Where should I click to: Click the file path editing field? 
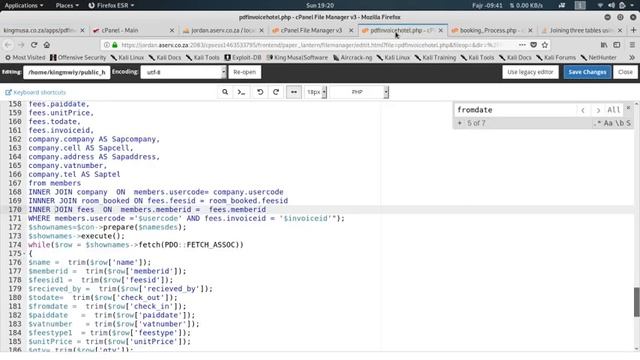click(x=67, y=72)
